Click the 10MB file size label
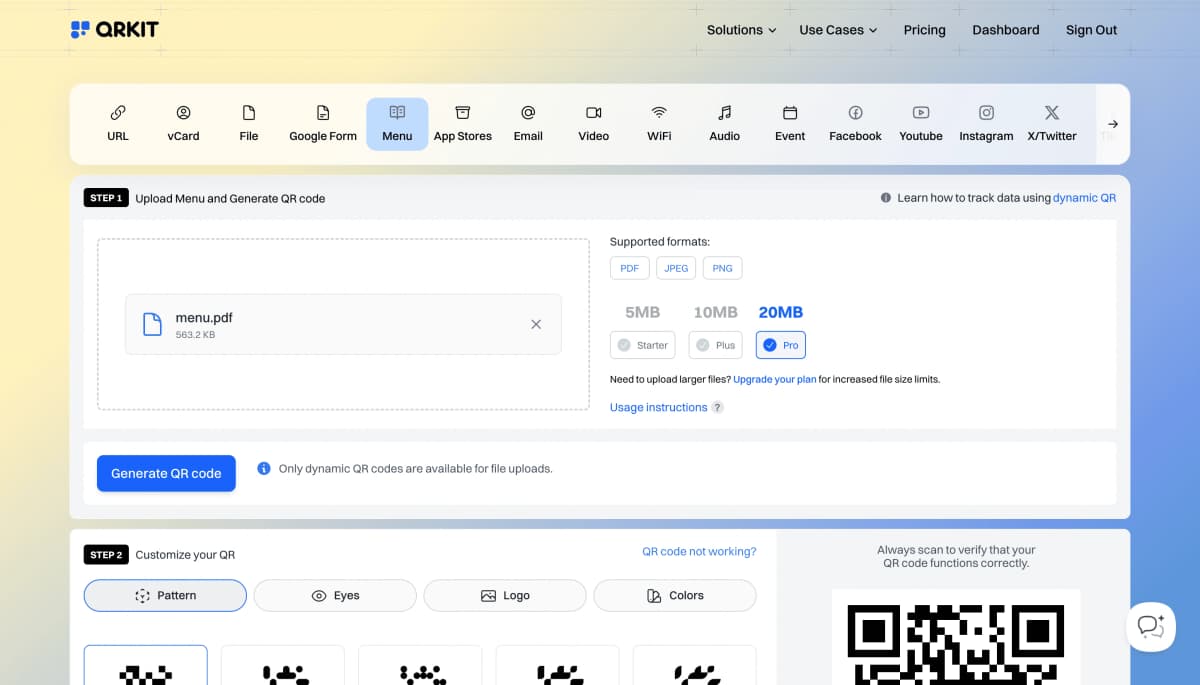 pyautogui.click(x=715, y=312)
